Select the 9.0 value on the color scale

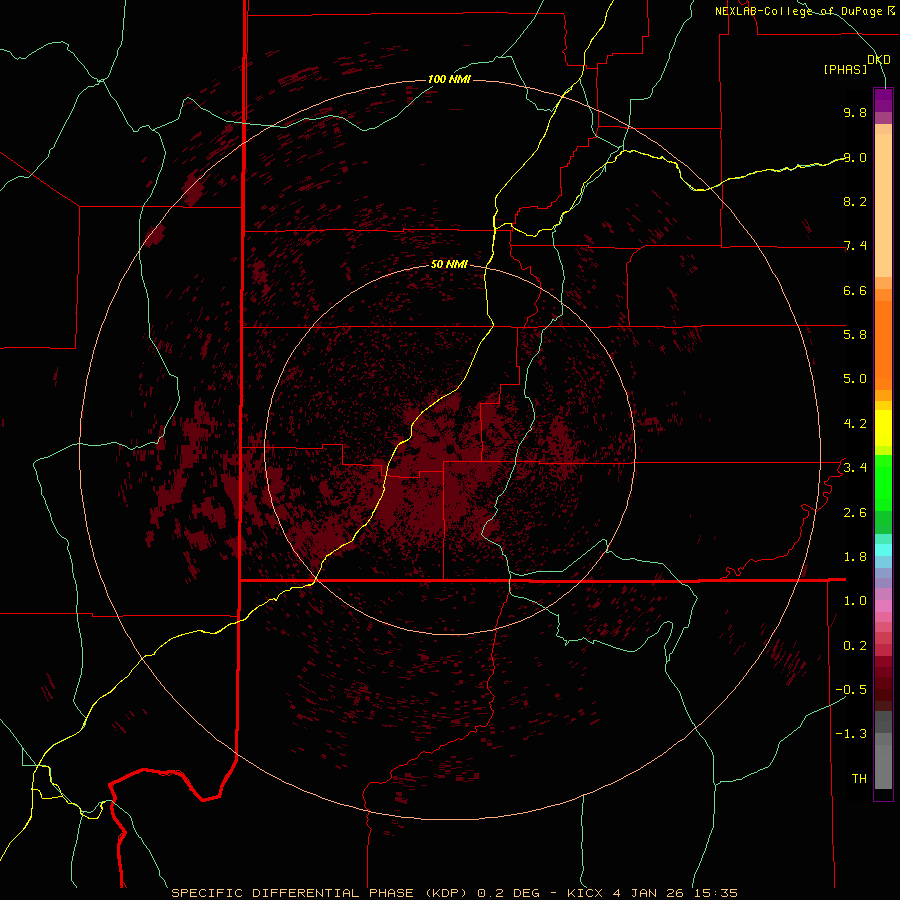(x=855, y=157)
